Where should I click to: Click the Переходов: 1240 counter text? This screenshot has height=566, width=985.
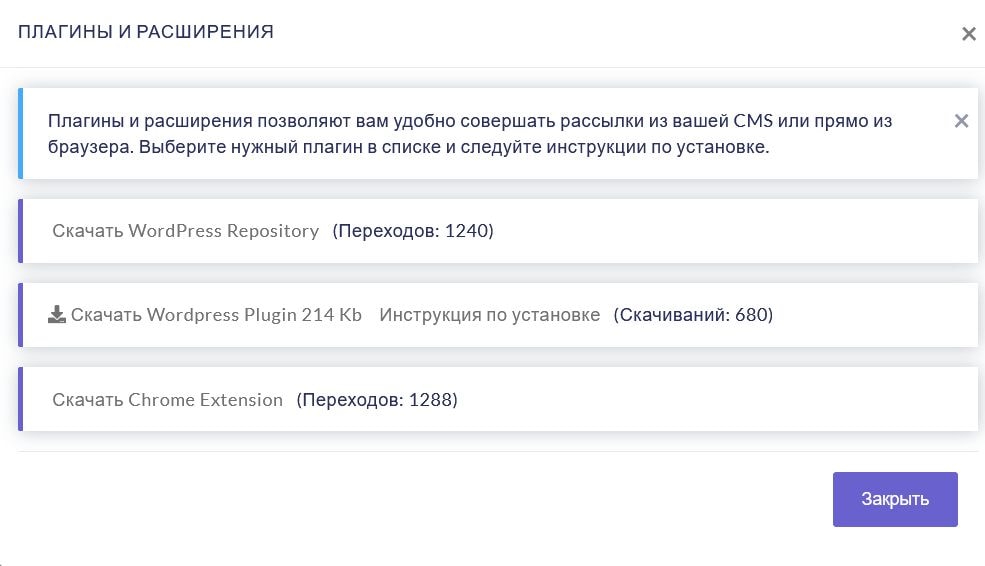pyautogui.click(x=413, y=231)
